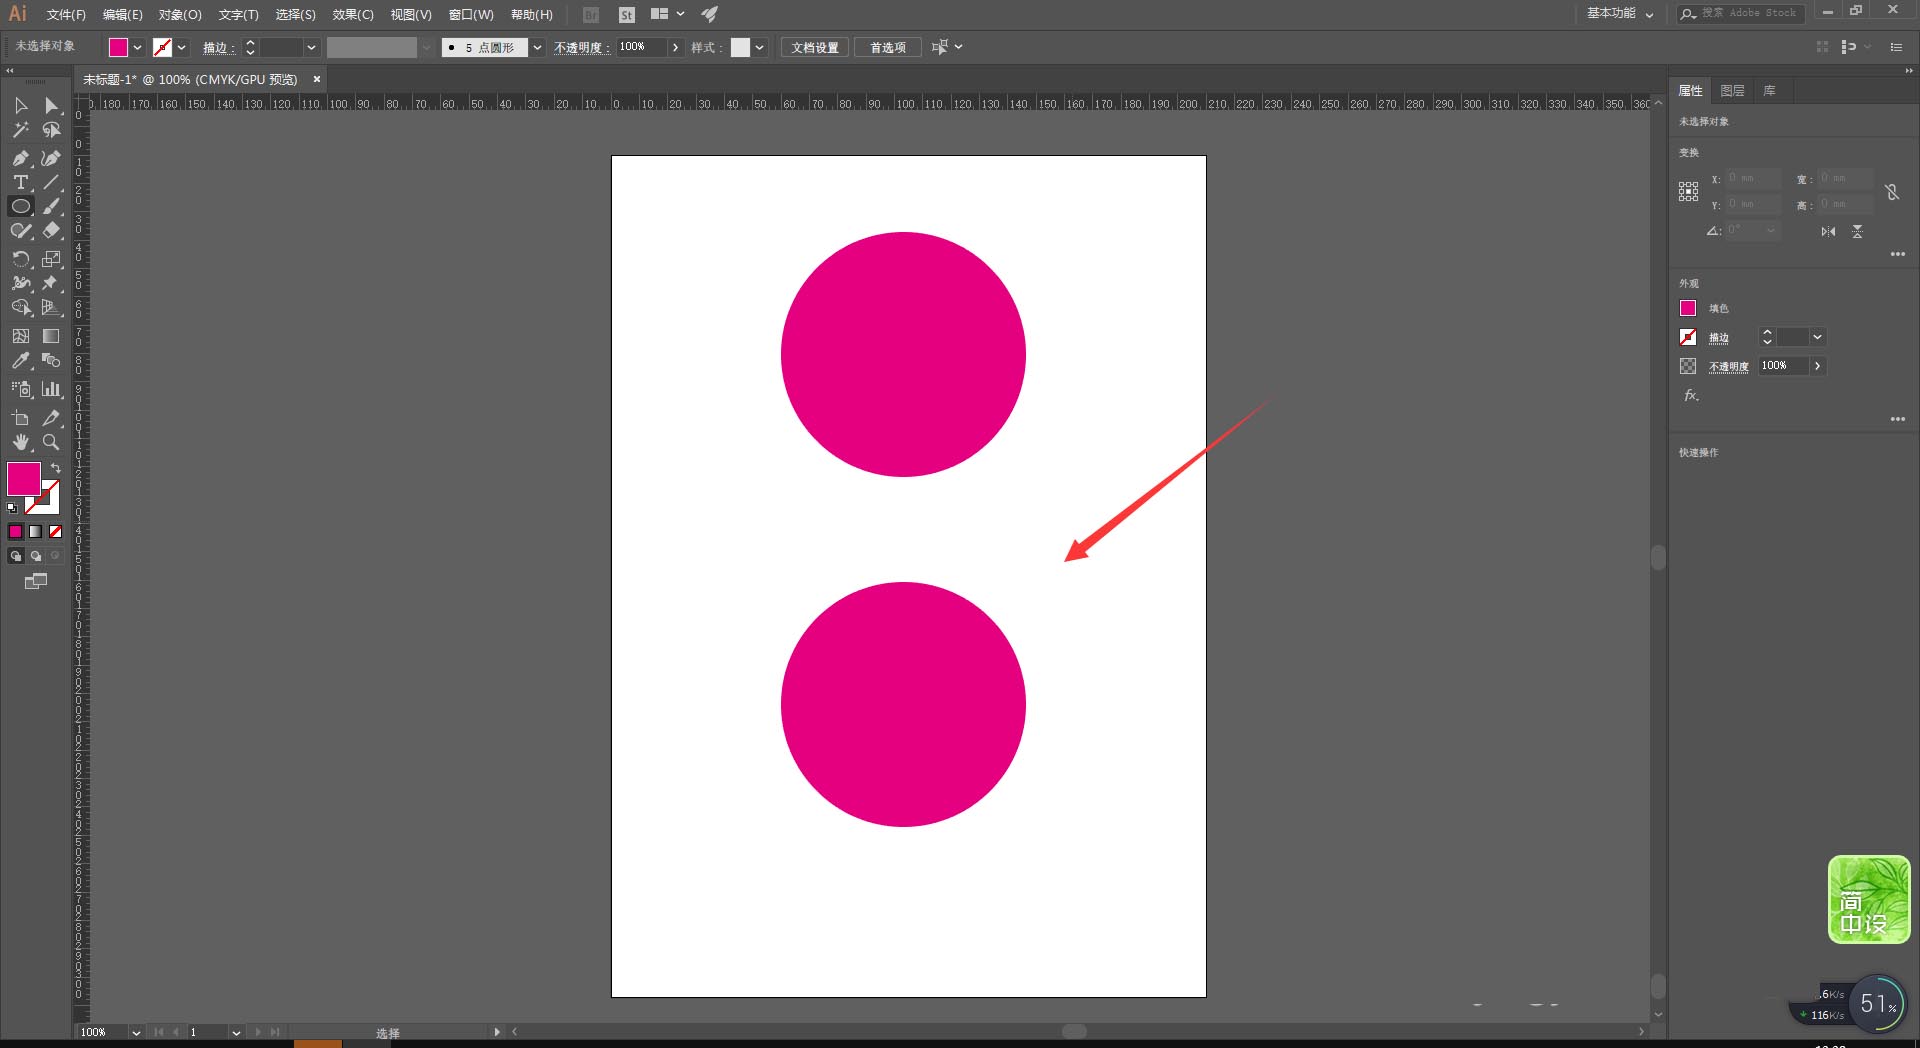
Task: Select the Hand tool
Action: click(20, 442)
